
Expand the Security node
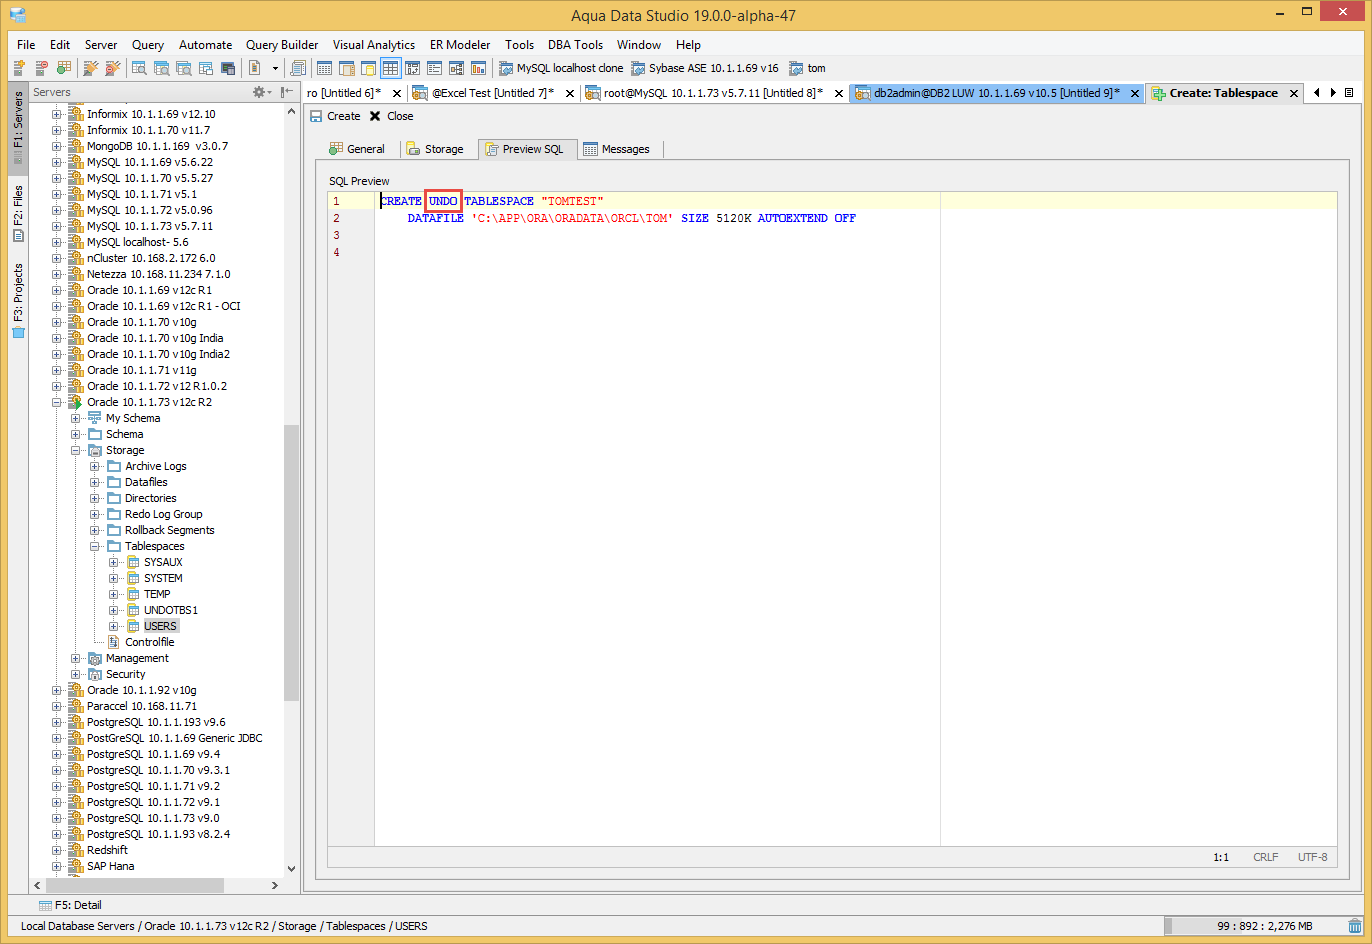[76, 674]
